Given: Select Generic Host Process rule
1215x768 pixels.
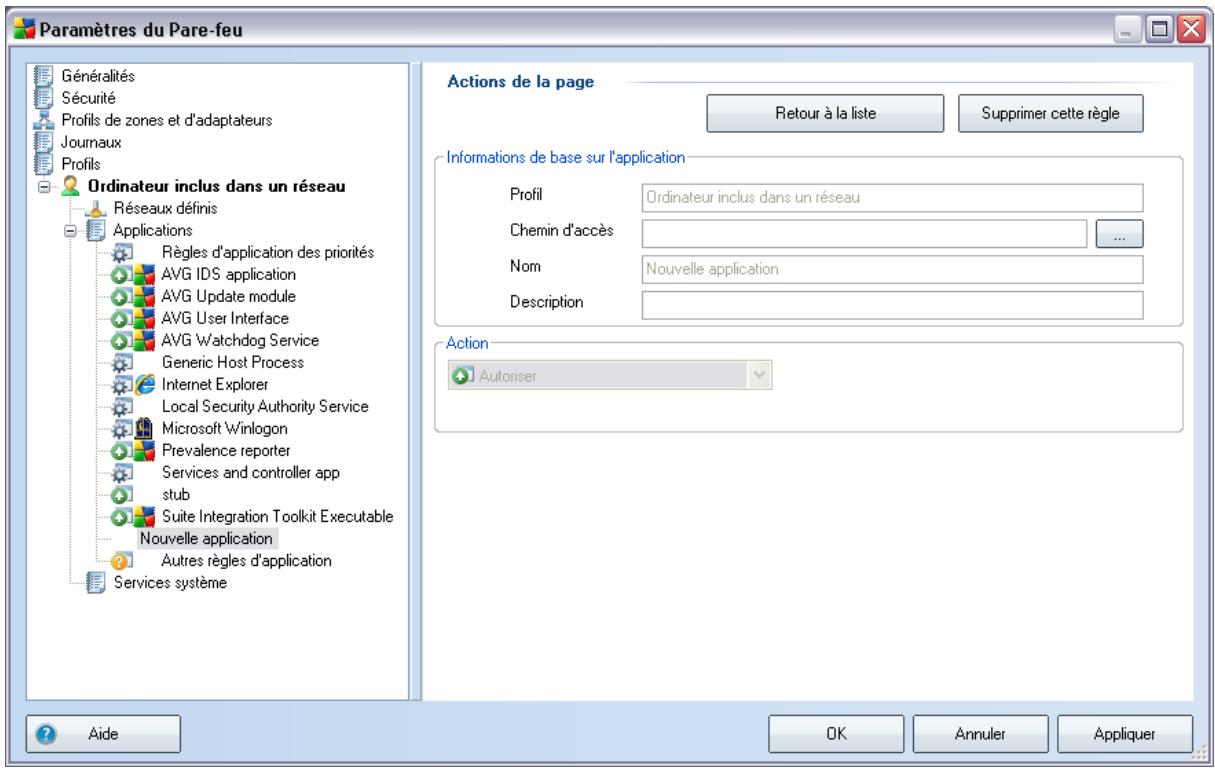Looking at the screenshot, I should 232,362.
